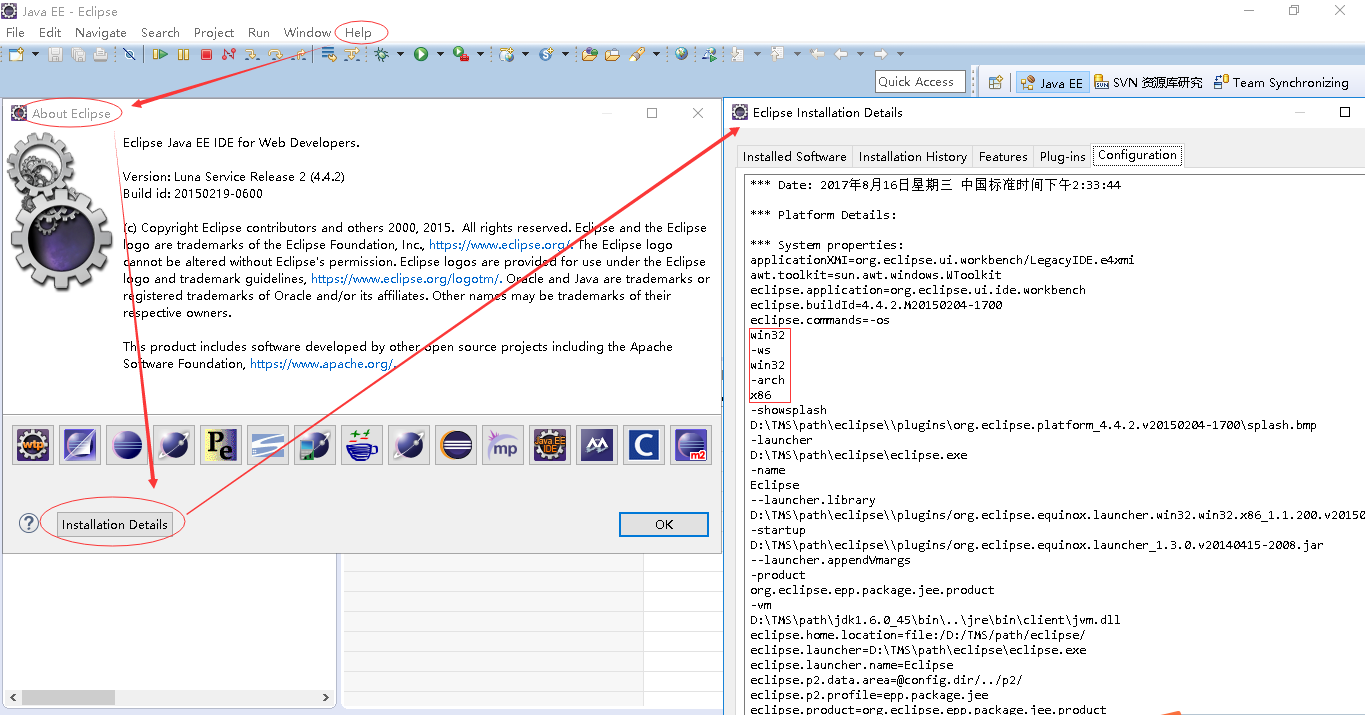
Task: Click the help question mark icon
Action: tap(29, 523)
